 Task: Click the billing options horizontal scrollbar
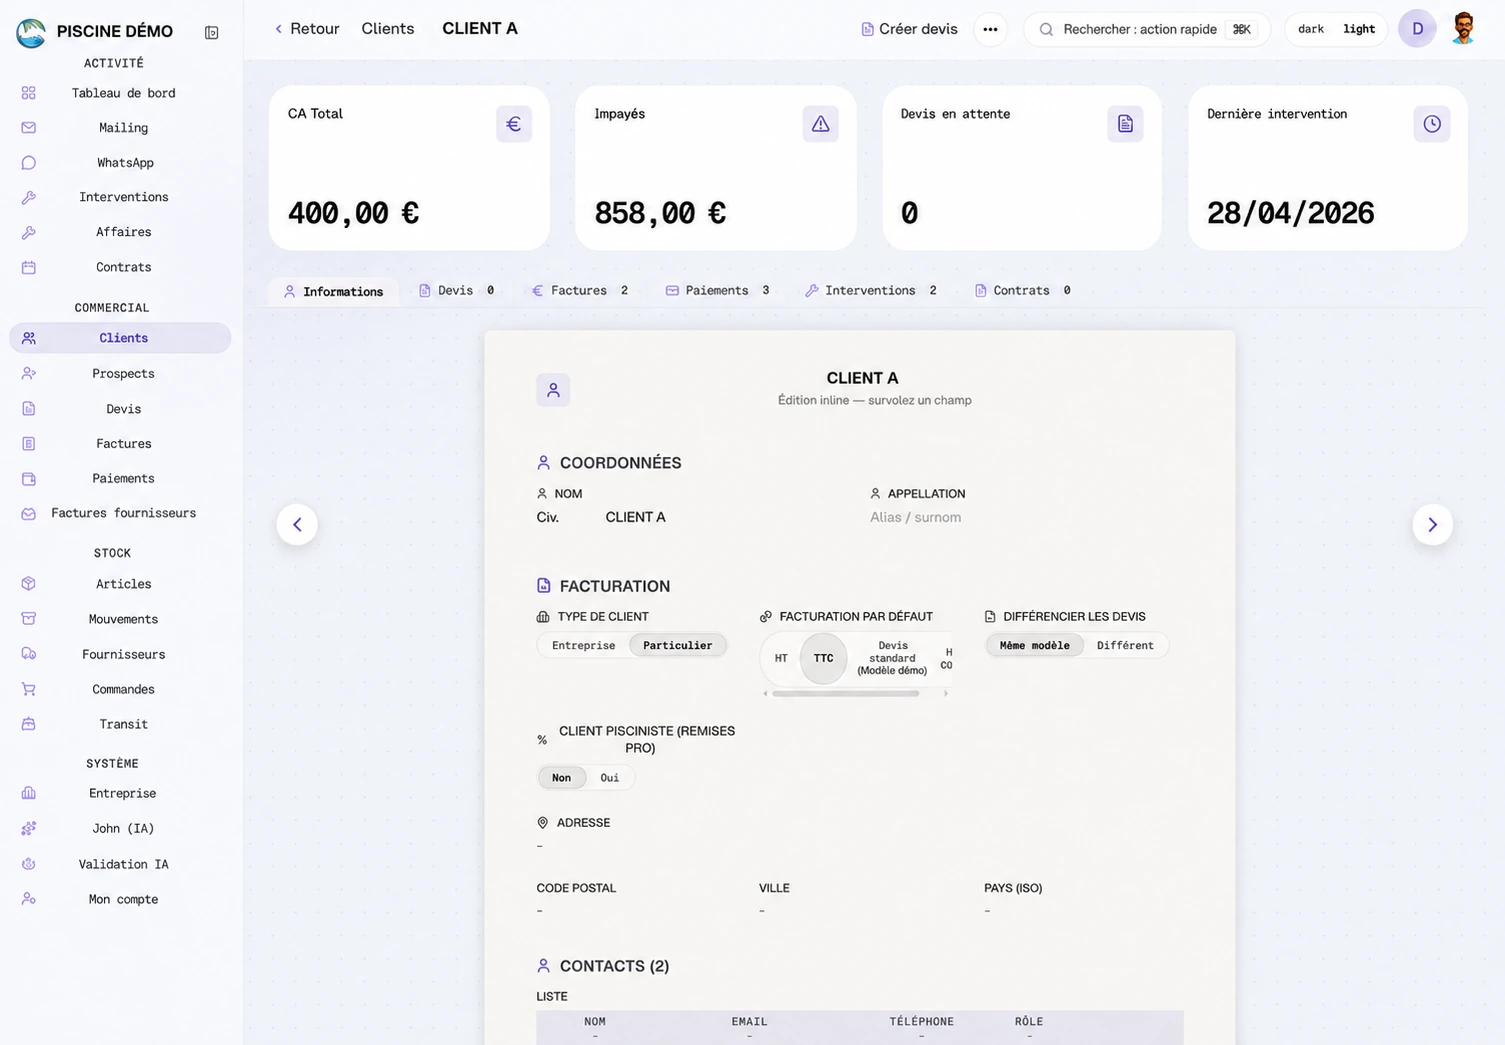(846, 694)
